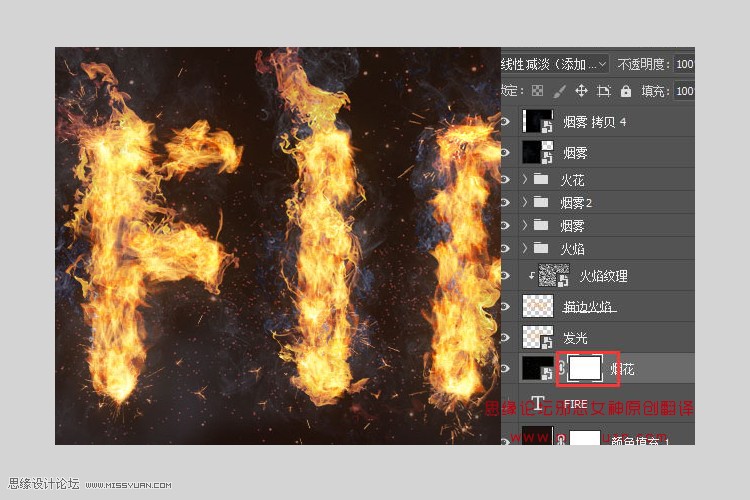Screen dimensions: 750x500
Task: Select 颜色填充 layer mask thumbnail
Action: click(x=585, y=437)
